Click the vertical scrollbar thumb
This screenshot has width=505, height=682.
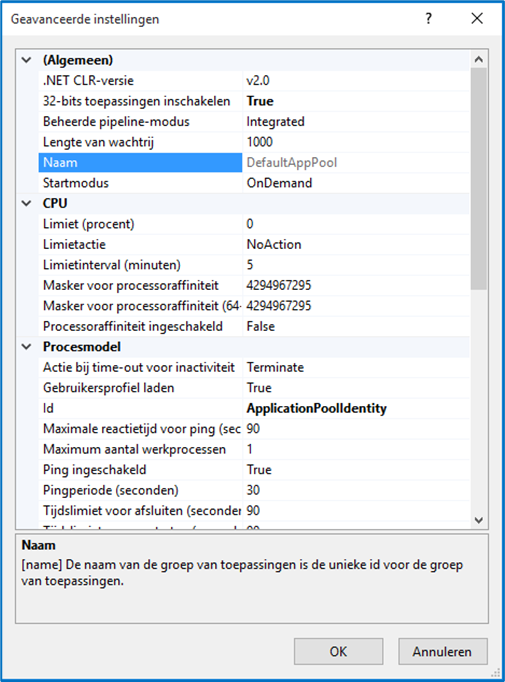tap(479, 178)
